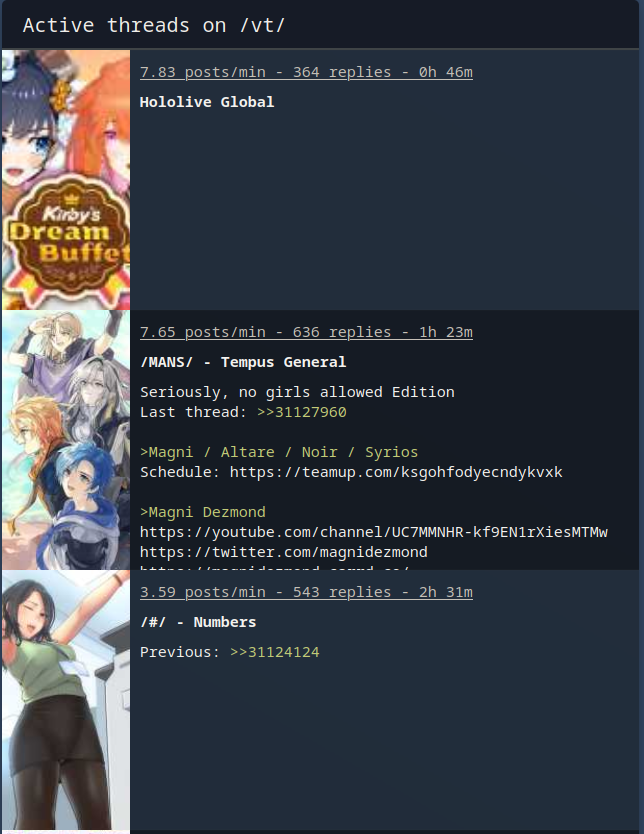Open Magni Dezmond's YouTube channel URL
The image size is (644, 834).
click(x=374, y=532)
